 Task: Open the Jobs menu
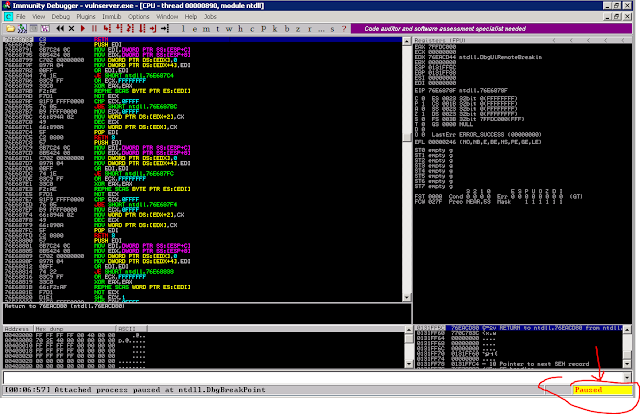pyautogui.click(x=210, y=17)
